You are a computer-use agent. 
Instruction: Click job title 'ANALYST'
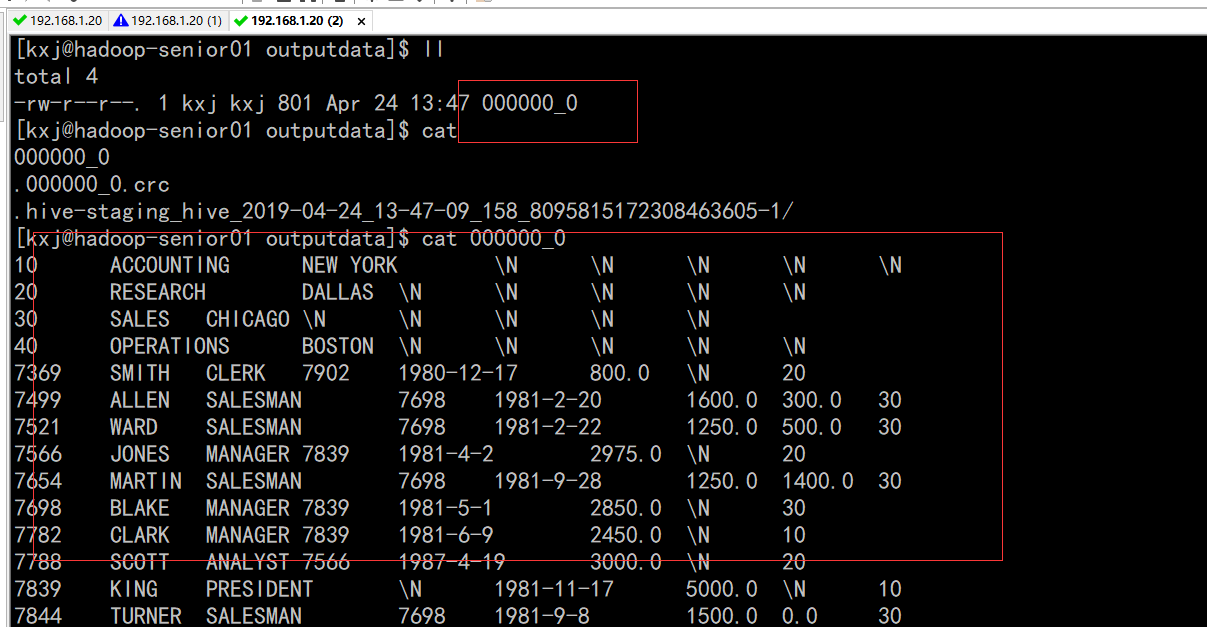coord(248,562)
